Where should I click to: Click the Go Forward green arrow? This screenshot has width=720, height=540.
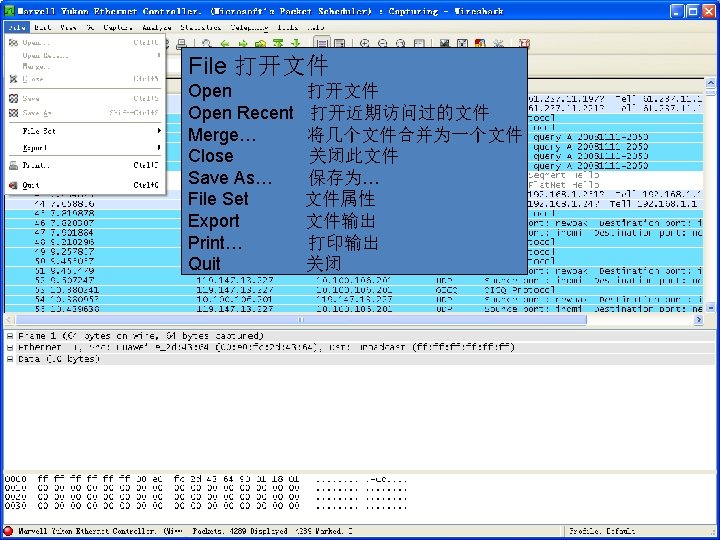243,44
